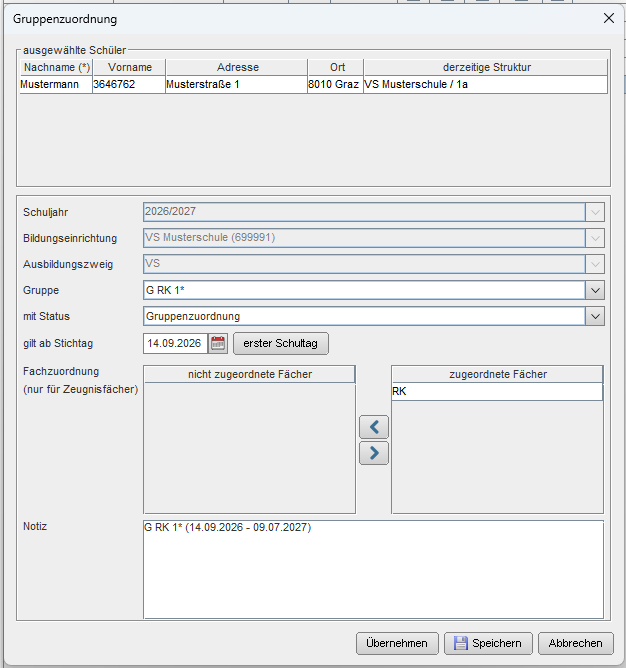This screenshot has height=668, width=626.
Task: Expand the Gruppe dropdown
Action: click(595, 291)
